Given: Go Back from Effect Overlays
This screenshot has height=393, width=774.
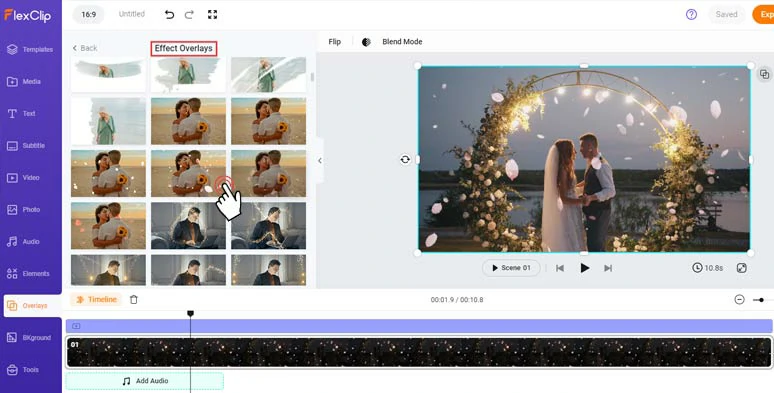Looking at the screenshot, I should [85, 48].
